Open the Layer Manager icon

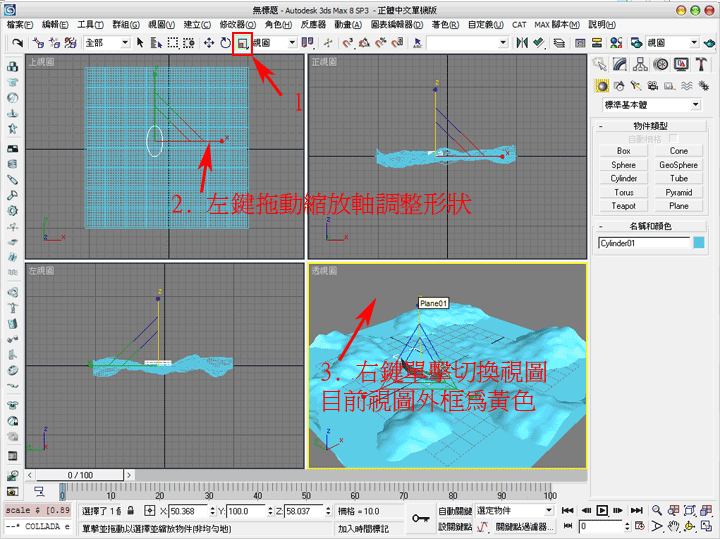(x=559, y=43)
